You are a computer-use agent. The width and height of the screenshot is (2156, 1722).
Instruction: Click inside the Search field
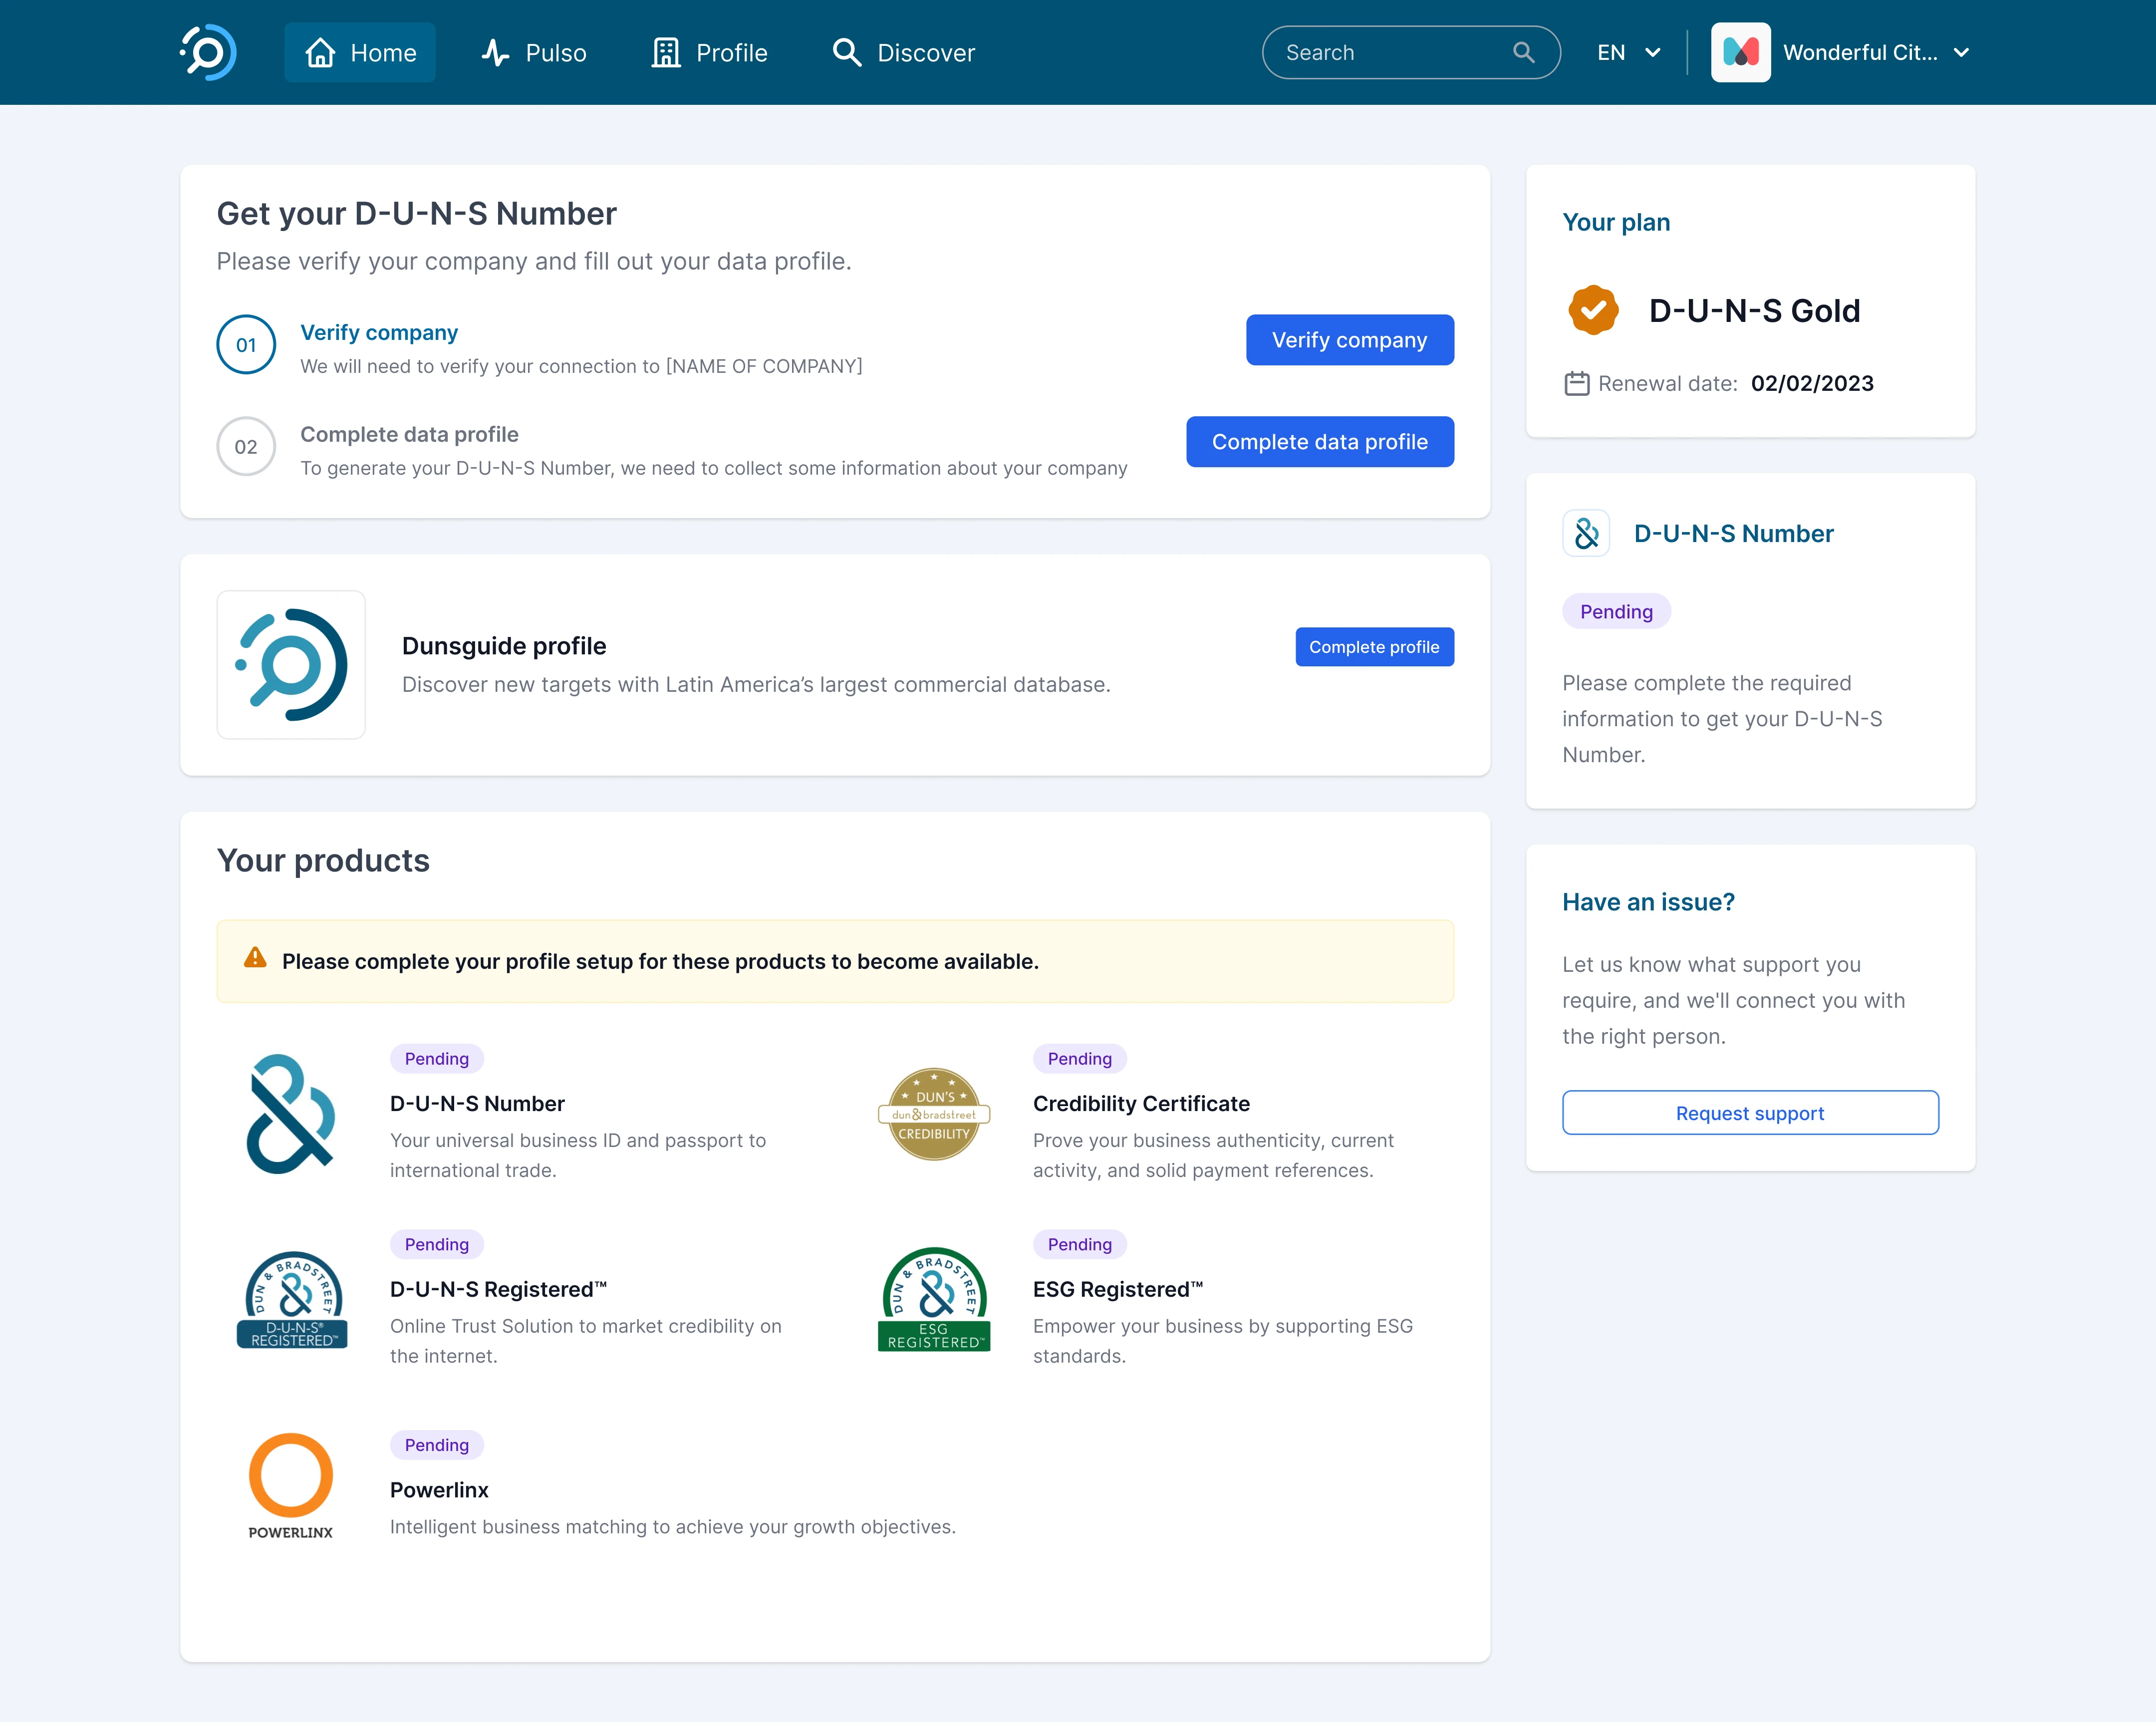click(1411, 52)
